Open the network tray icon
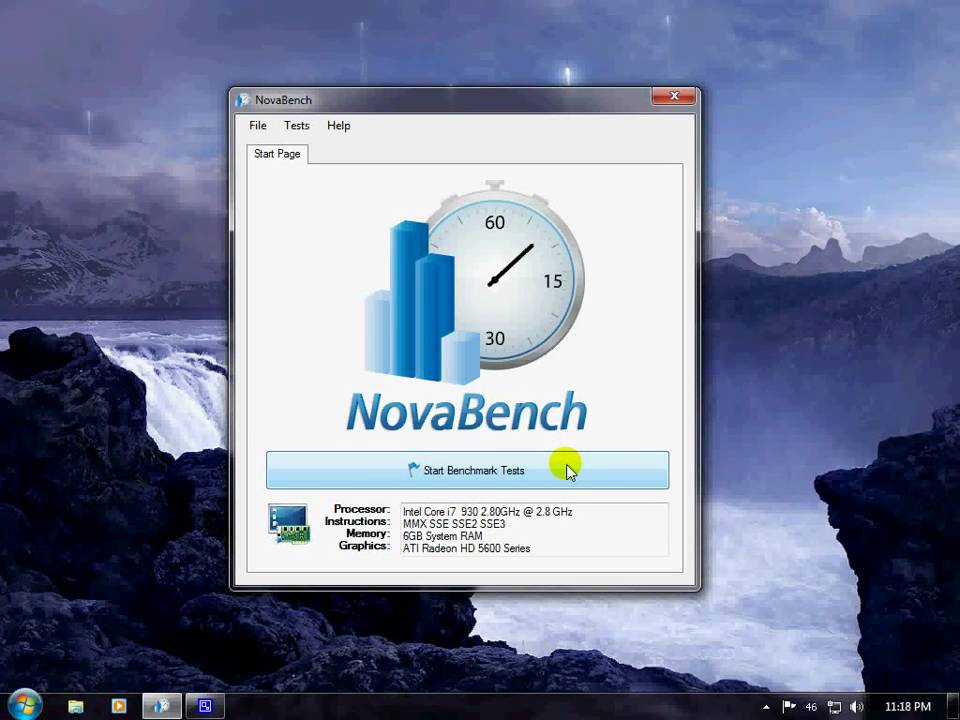Viewport: 960px width, 720px height. coord(834,707)
